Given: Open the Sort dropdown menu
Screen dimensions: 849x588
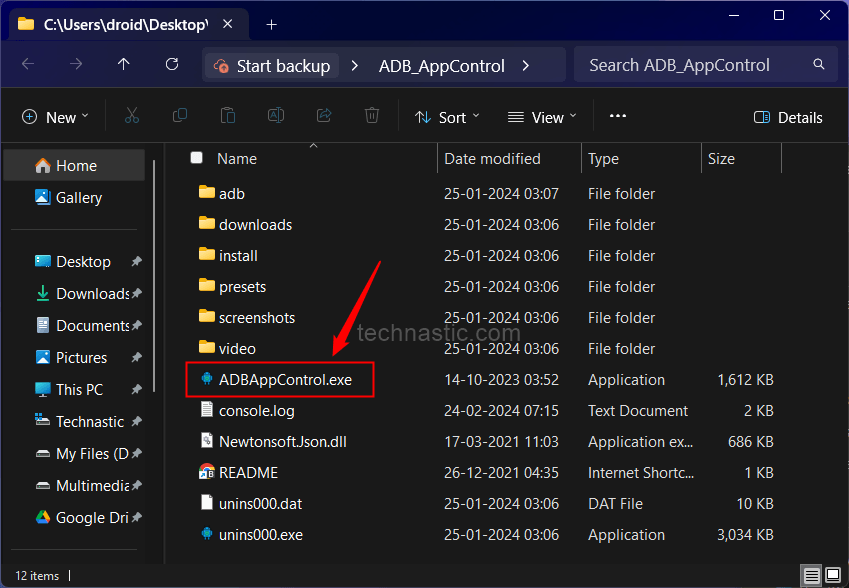Looking at the screenshot, I should (447, 117).
